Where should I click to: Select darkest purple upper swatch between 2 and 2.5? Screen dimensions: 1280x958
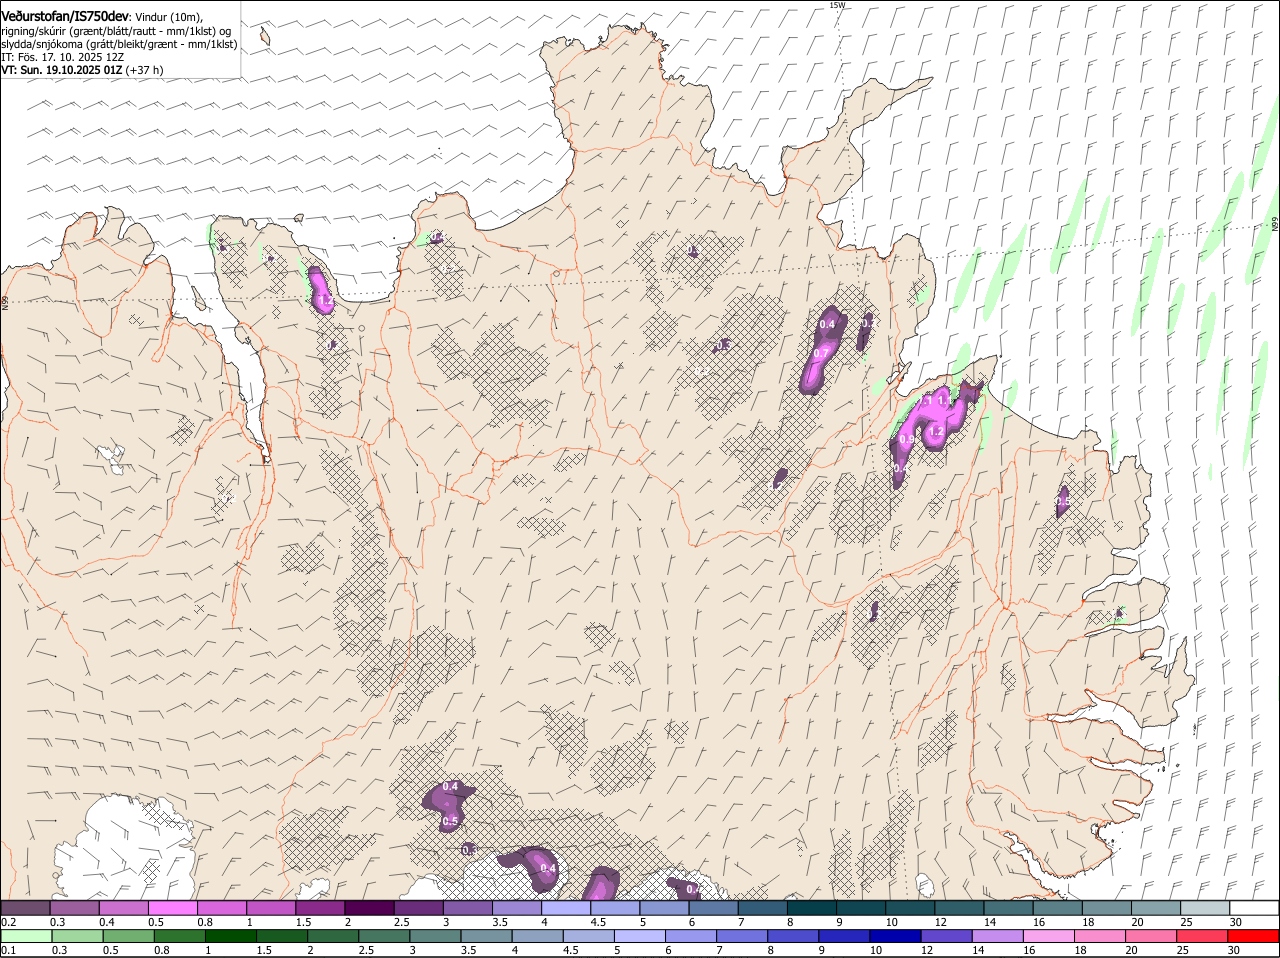pyautogui.click(x=369, y=907)
